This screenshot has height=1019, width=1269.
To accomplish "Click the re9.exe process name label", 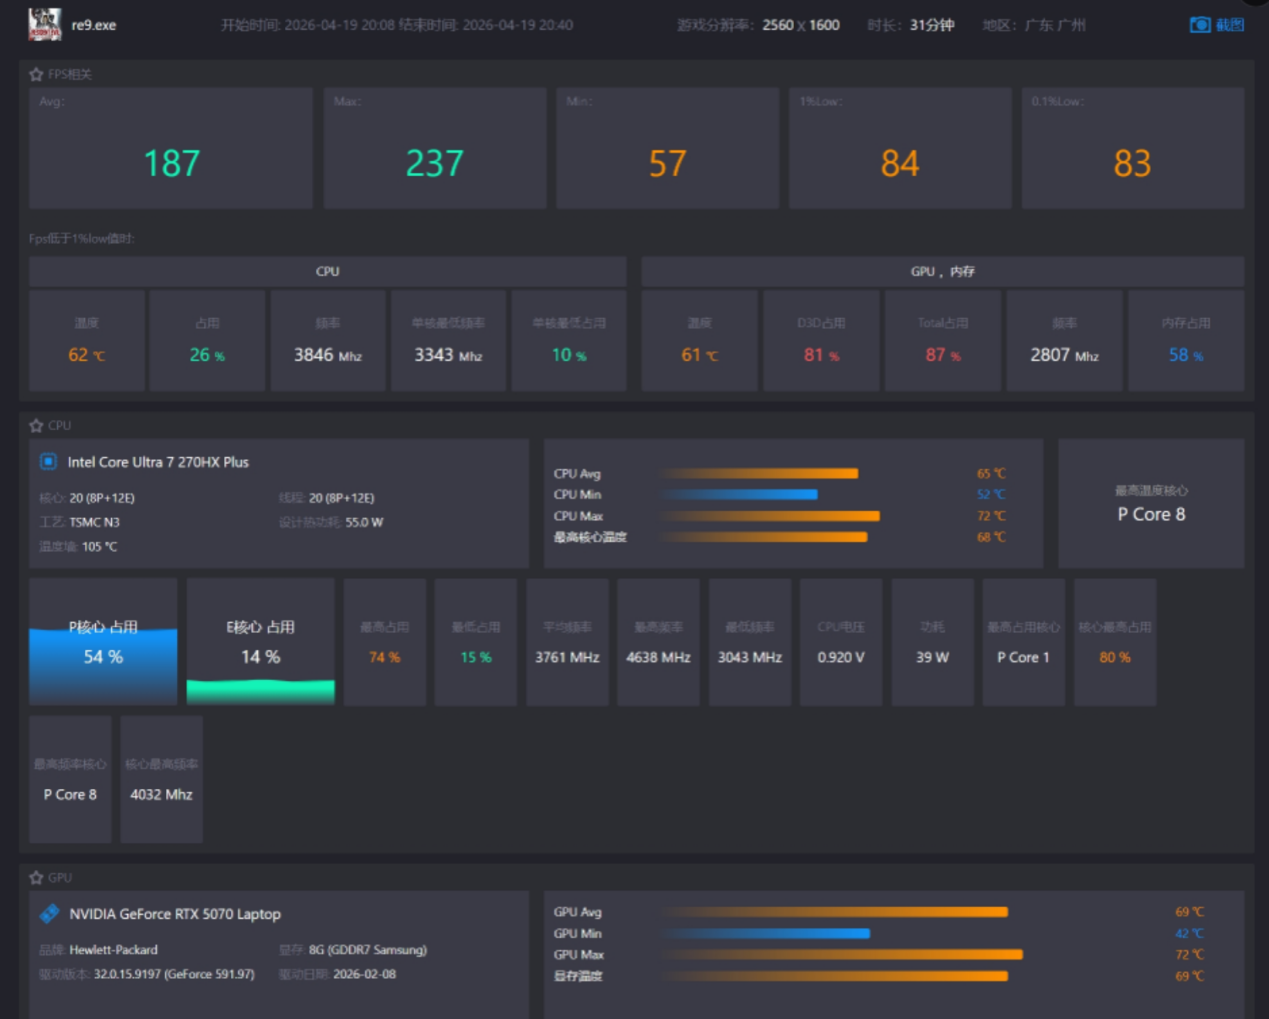I will [94, 25].
